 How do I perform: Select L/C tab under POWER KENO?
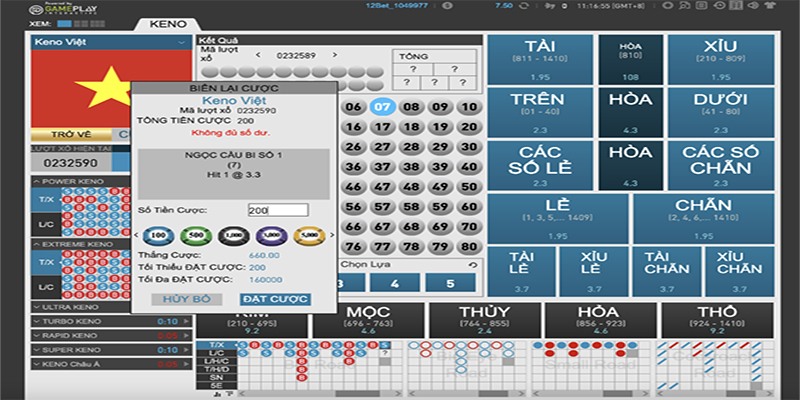(x=46, y=224)
